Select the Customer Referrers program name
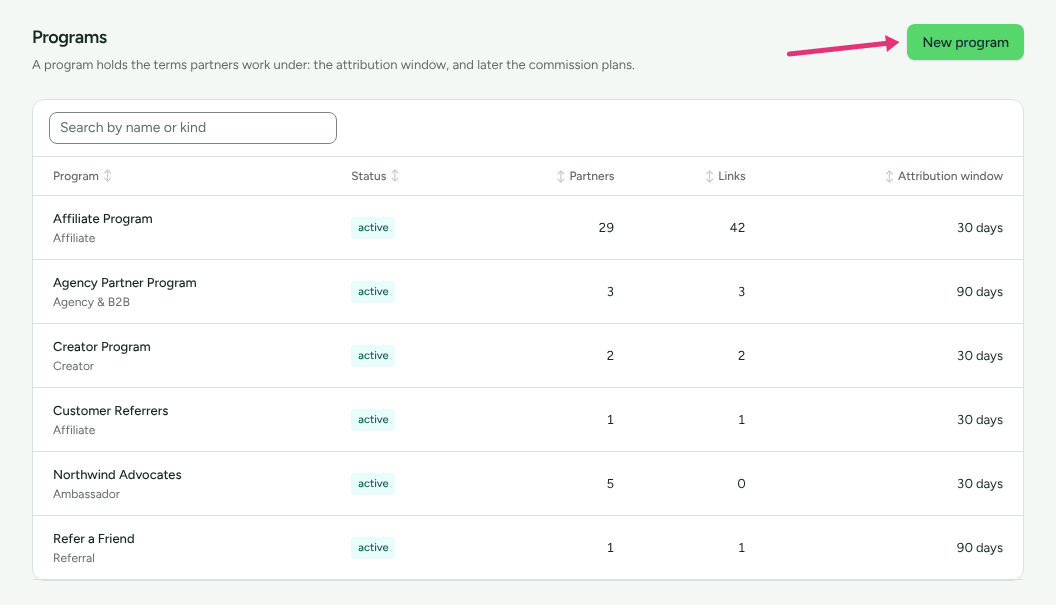Screen dimensions: 1056x605 click(x=110, y=411)
